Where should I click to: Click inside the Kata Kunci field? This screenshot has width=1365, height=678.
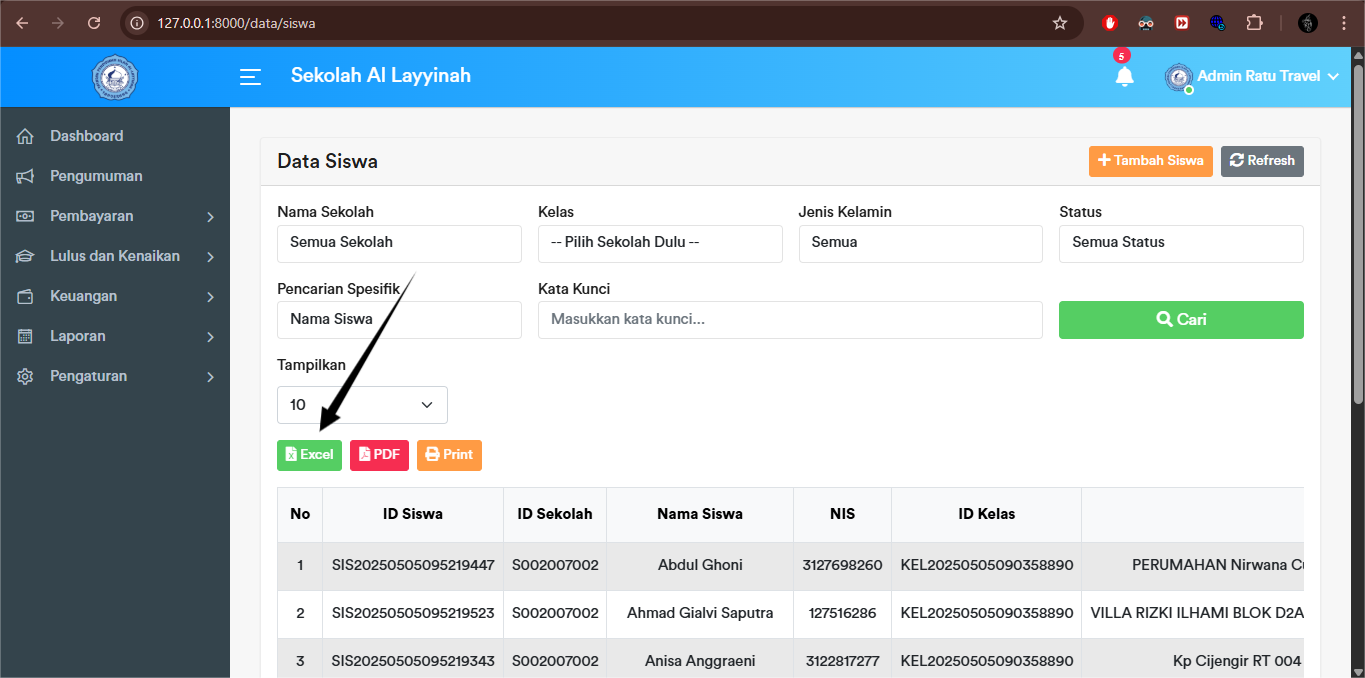pos(790,320)
